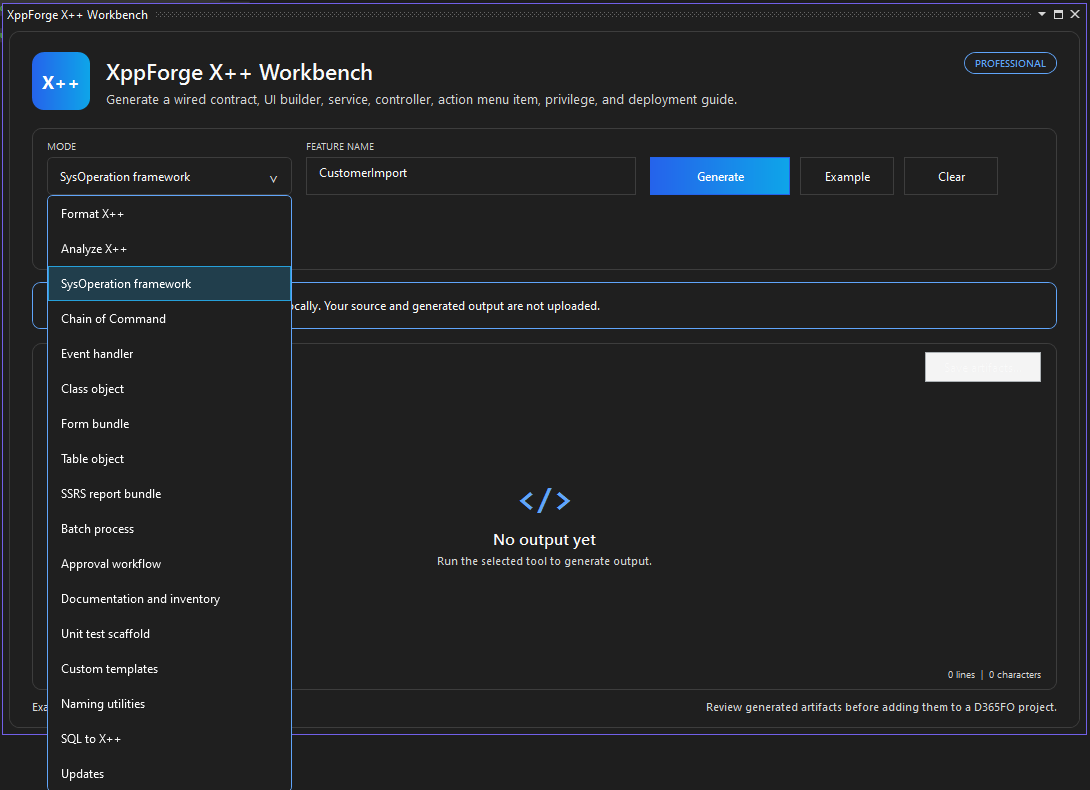Screen dimensions: 1090x790
Task: Click the X++ app logo icon
Action: (x=61, y=81)
